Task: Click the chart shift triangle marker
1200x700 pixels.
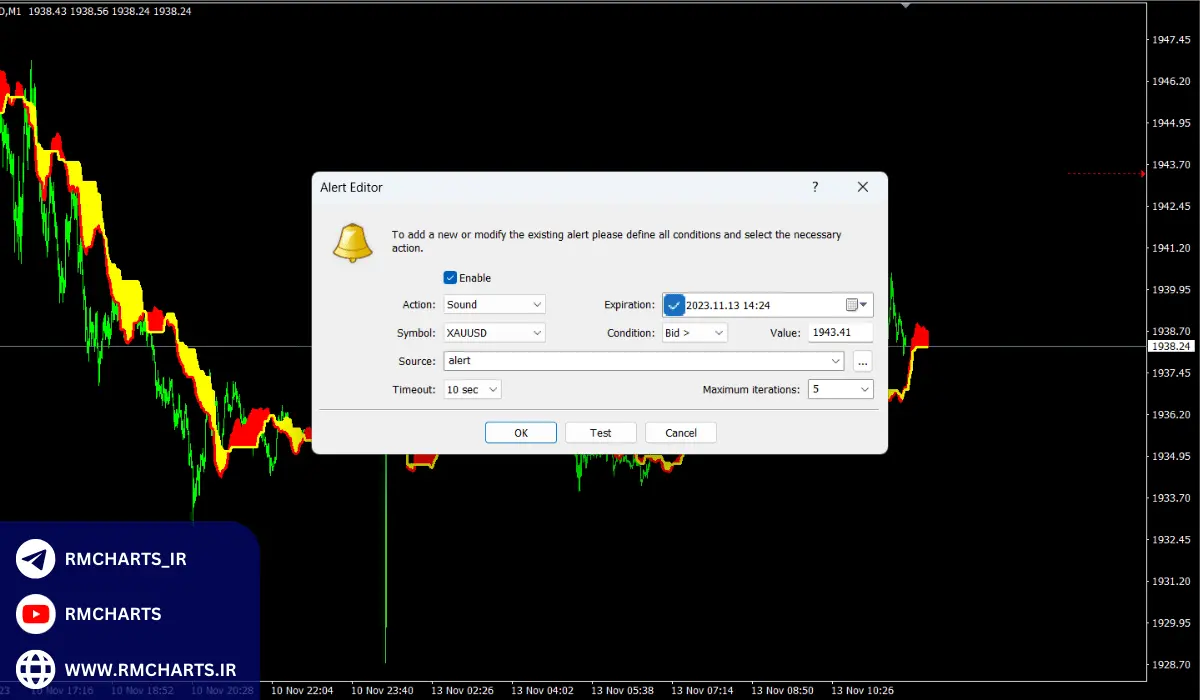Action: click(906, 5)
